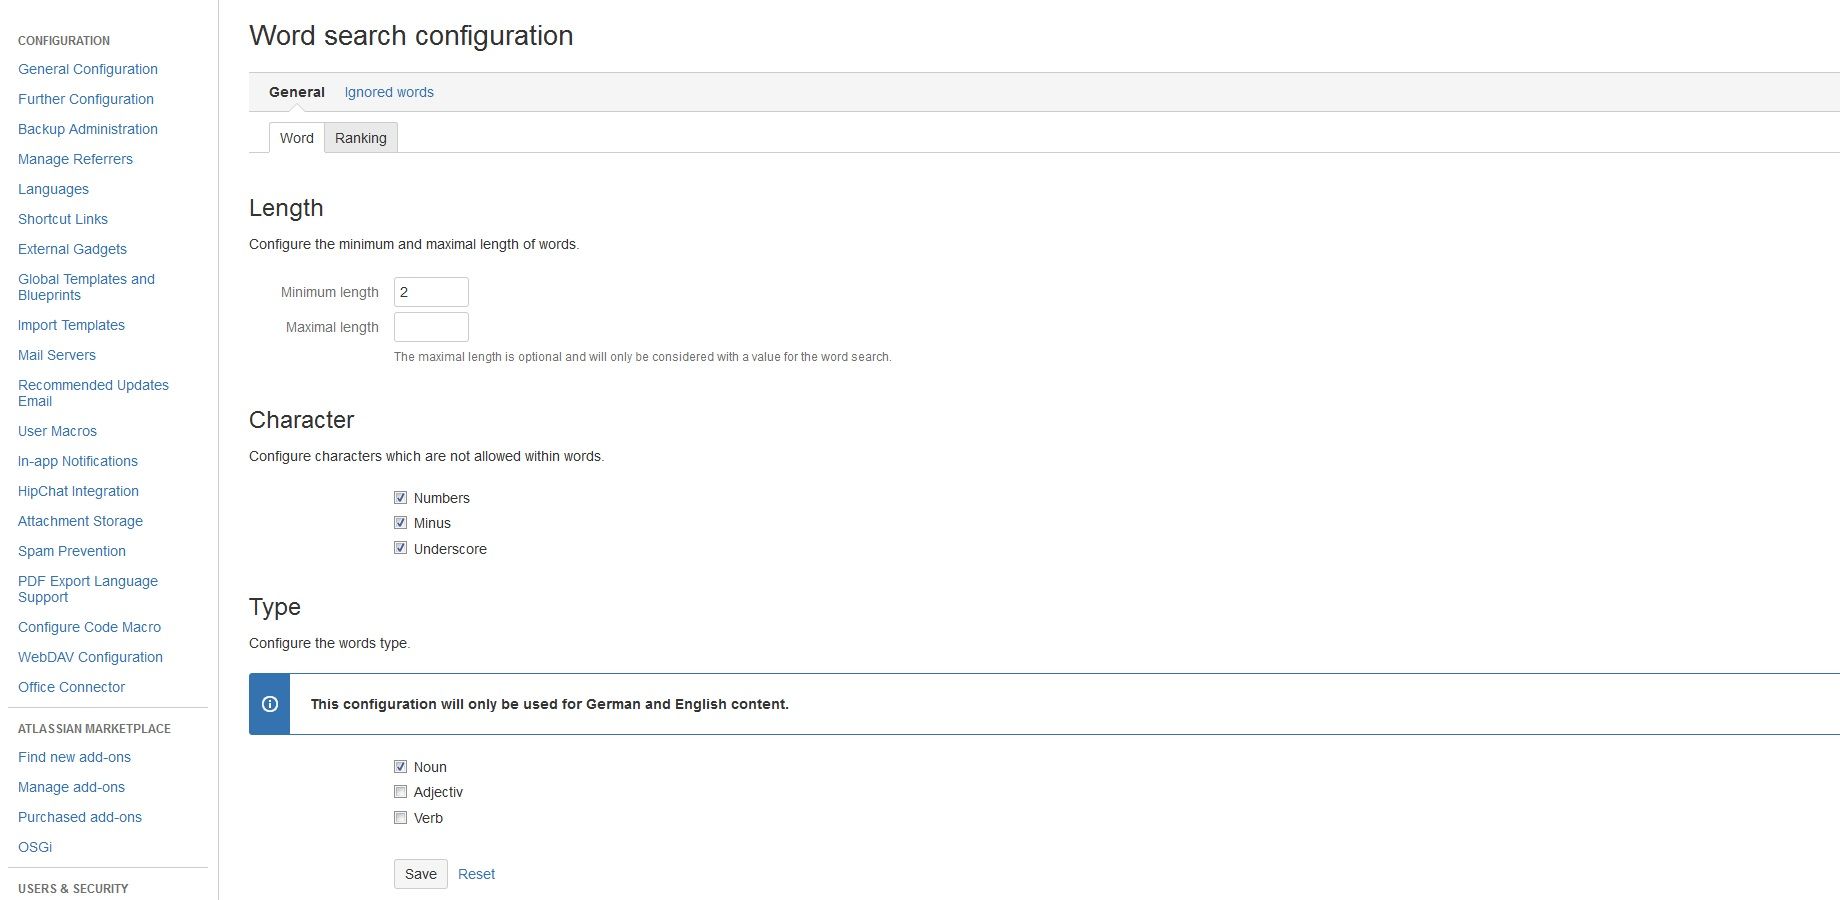1840x900 pixels.
Task: Switch to the Ranking tab
Action: (x=360, y=138)
